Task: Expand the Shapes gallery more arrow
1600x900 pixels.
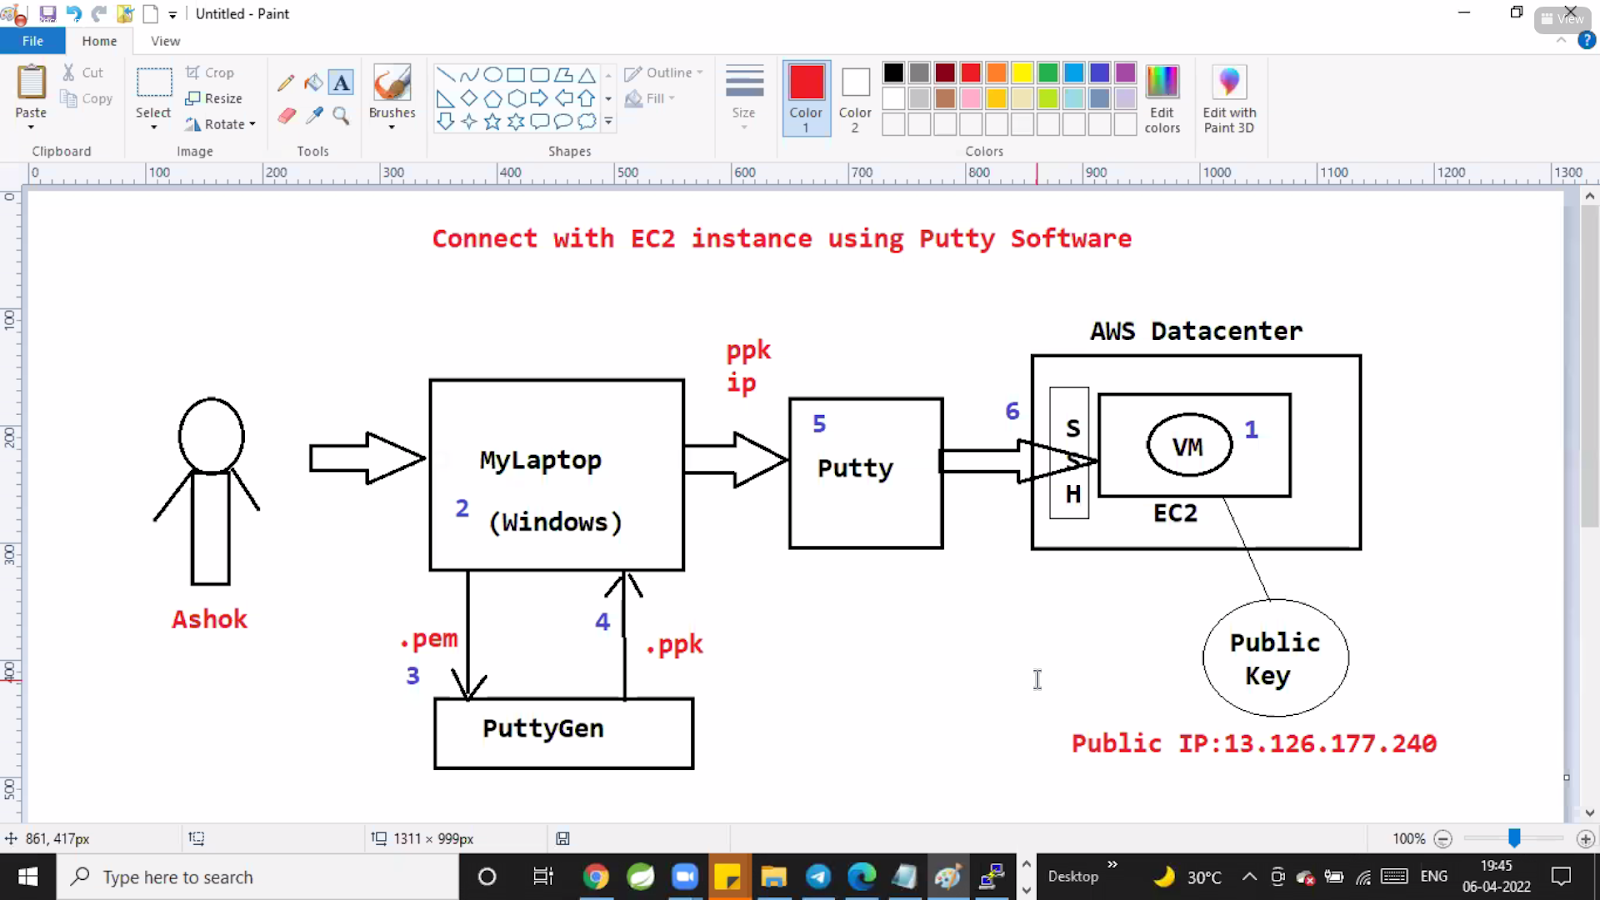Action: click(x=608, y=122)
